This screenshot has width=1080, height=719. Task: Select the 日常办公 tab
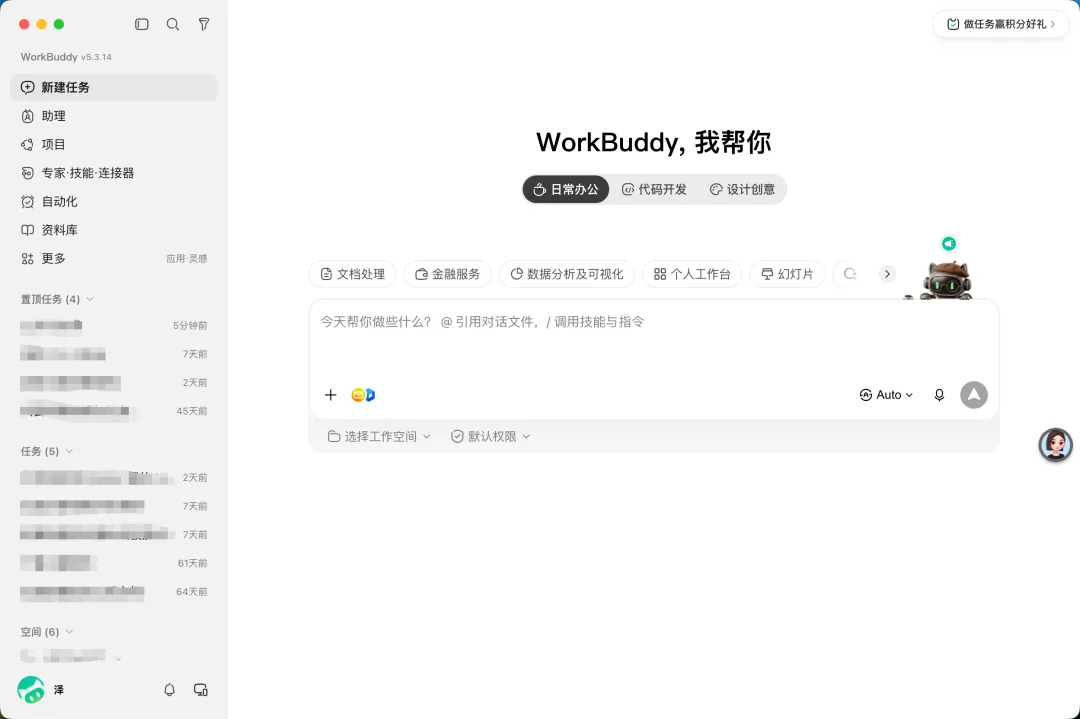point(565,189)
